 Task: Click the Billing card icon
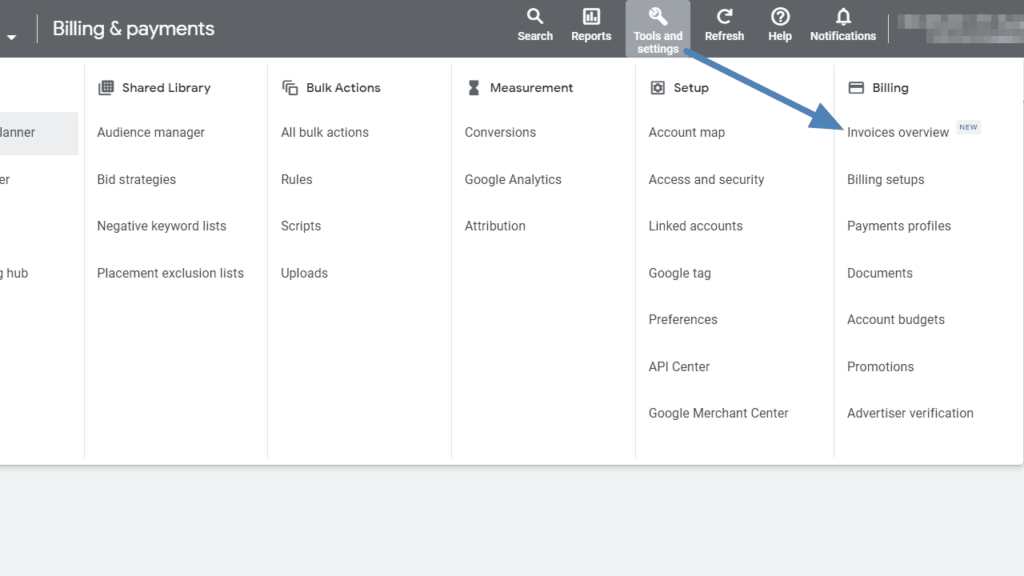tap(858, 87)
